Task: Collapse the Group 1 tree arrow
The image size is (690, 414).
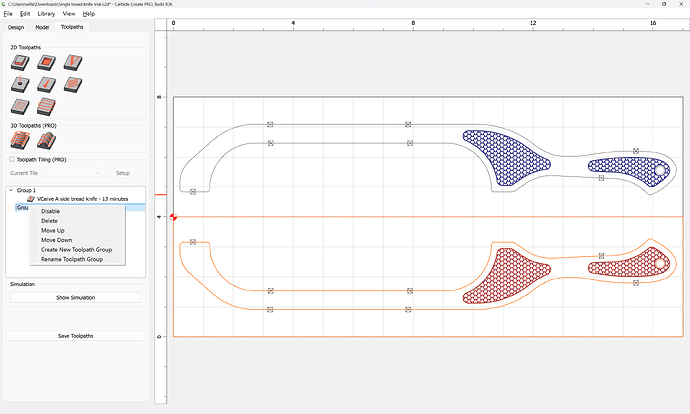Action: (x=11, y=189)
